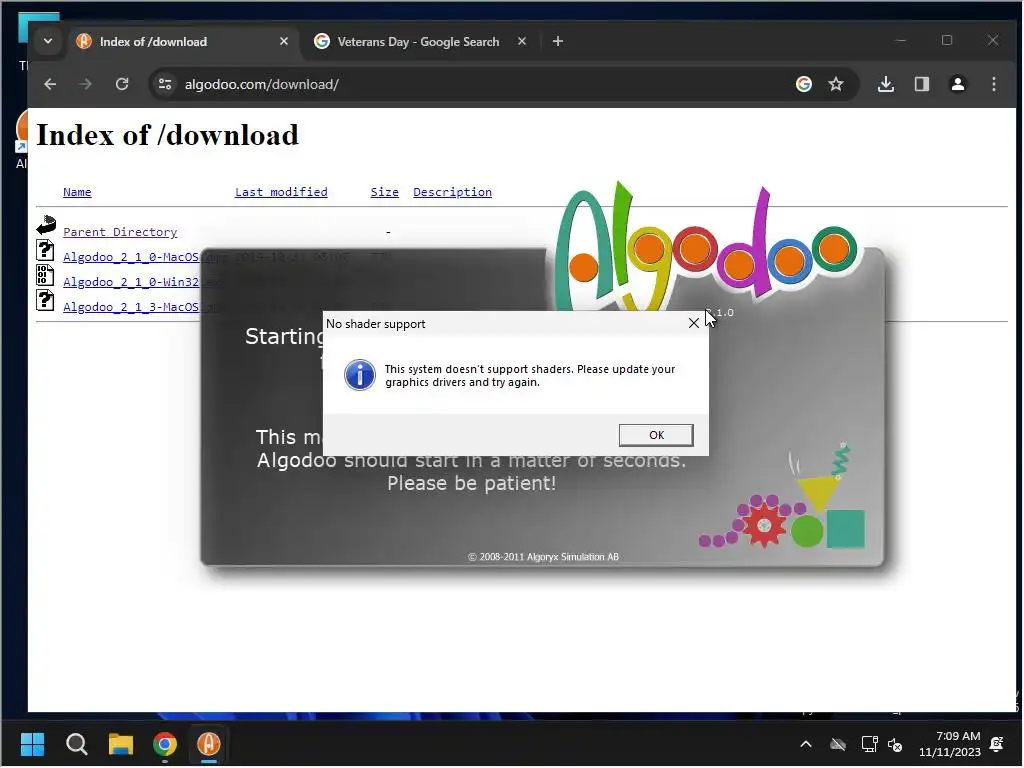Go forward in Chrome browser
This screenshot has width=1024, height=768.
[x=86, y=84]
